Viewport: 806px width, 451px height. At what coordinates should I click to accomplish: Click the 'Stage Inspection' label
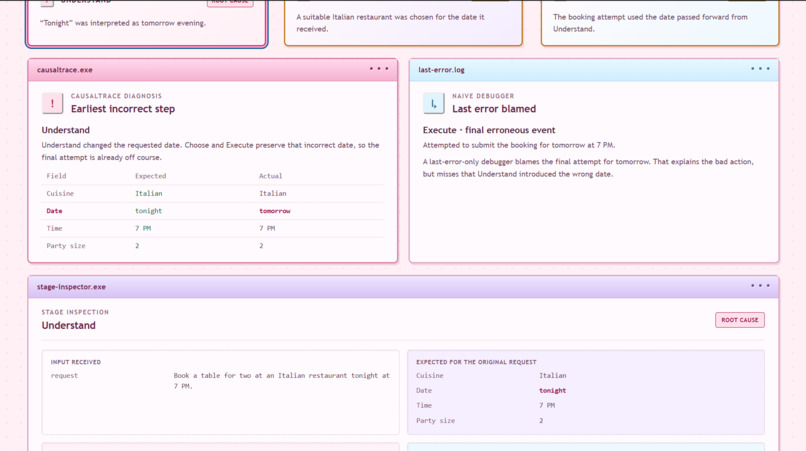click(x=75, y=312)
